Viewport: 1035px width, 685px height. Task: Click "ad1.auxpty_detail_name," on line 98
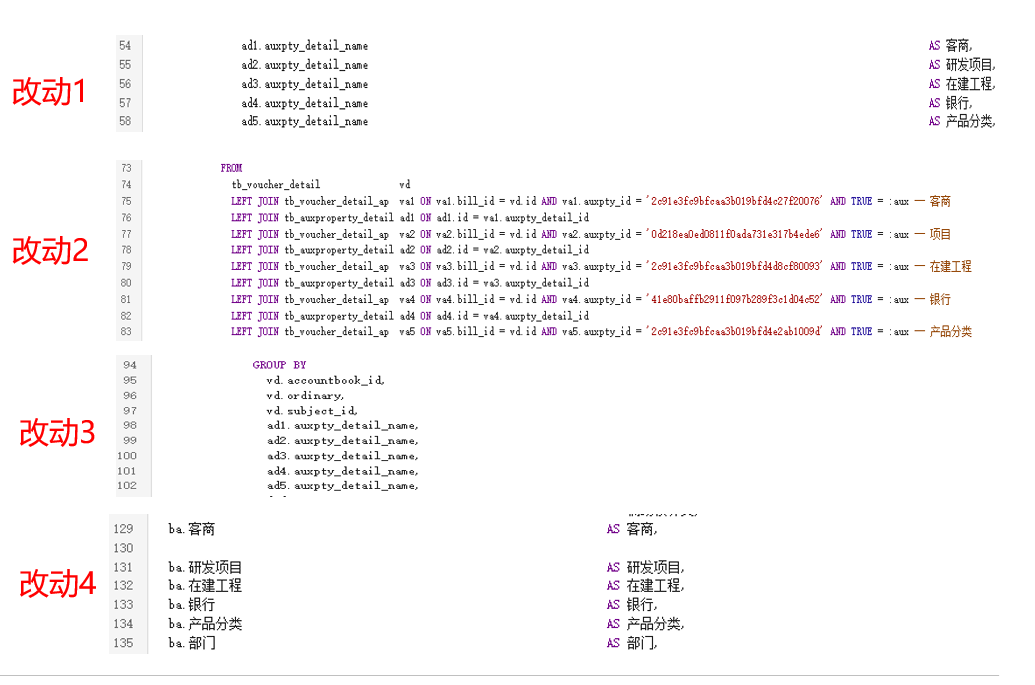[x=343, y=426]
